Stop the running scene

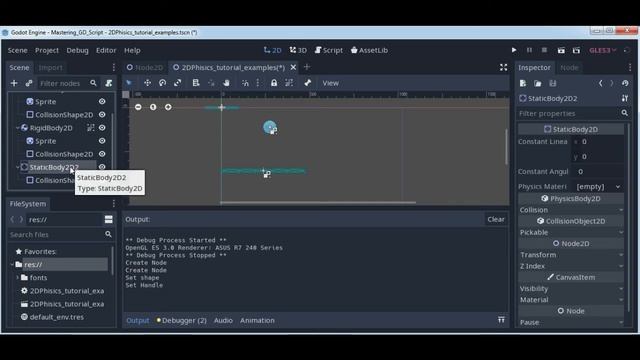pyautogui.click(x=544, y=50)
